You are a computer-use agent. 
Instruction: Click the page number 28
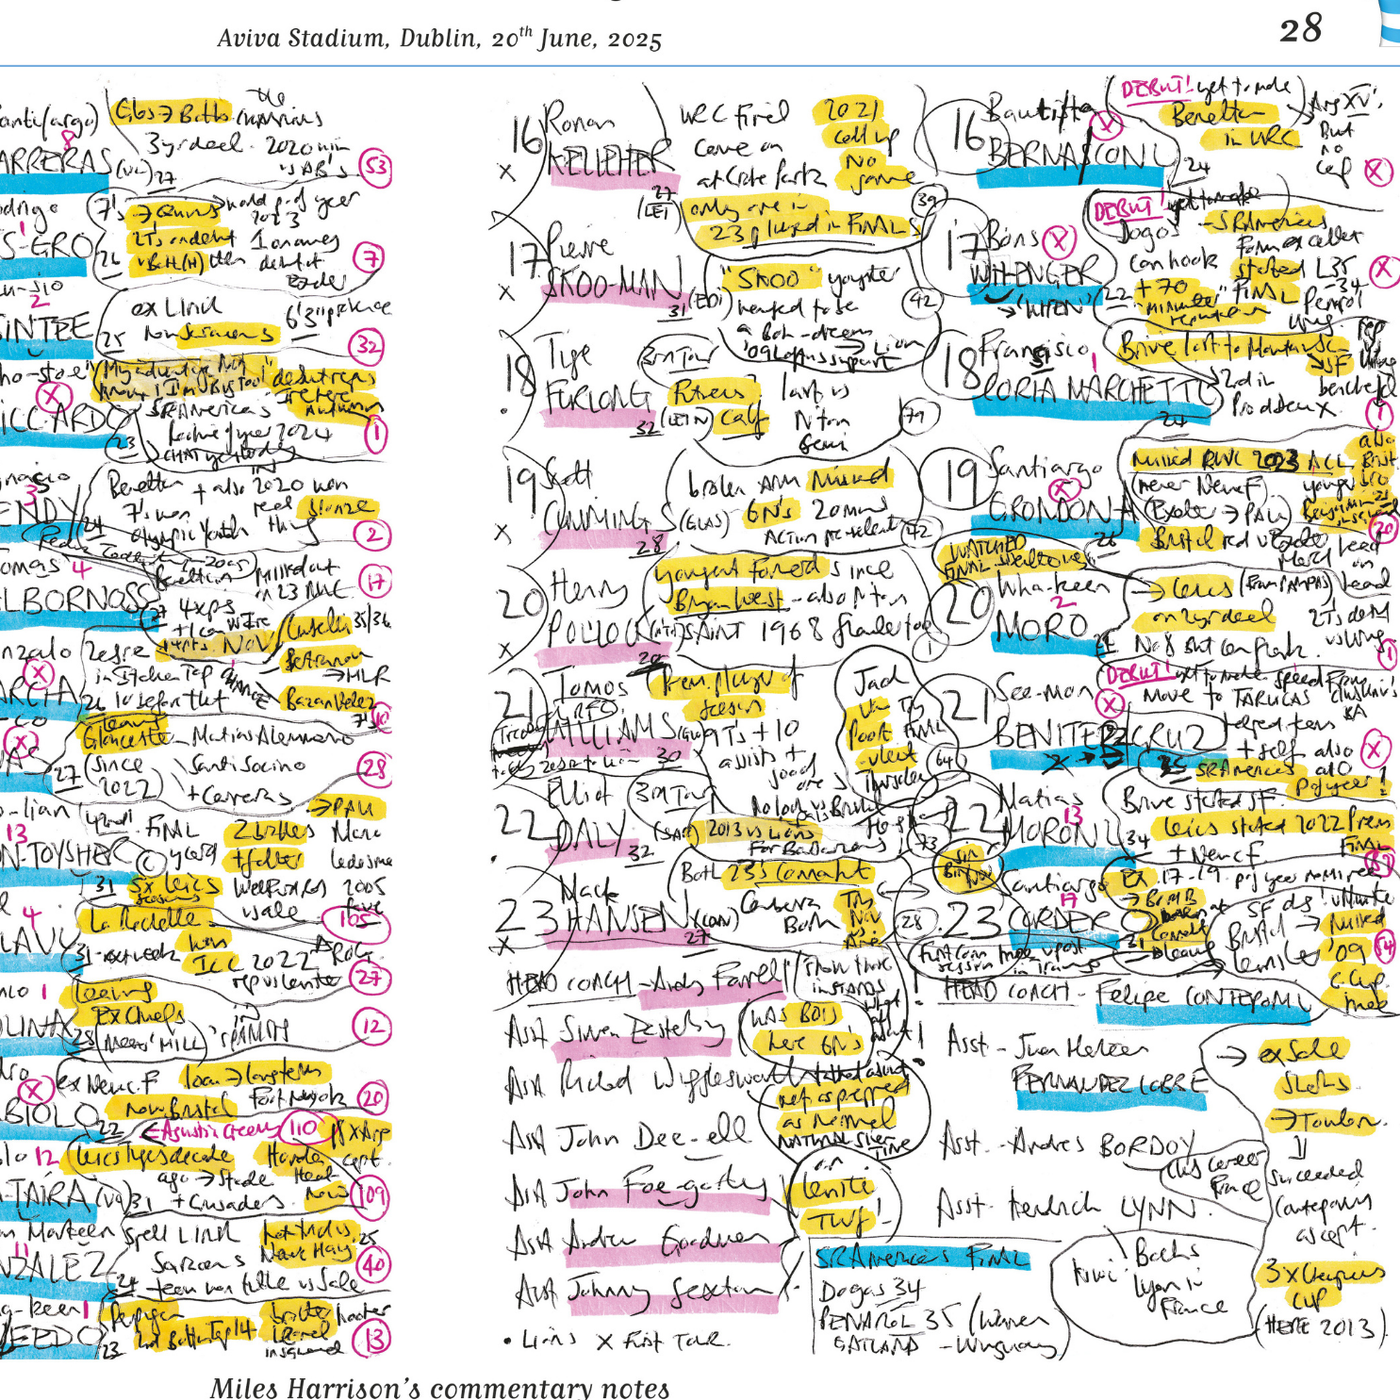1300,29
